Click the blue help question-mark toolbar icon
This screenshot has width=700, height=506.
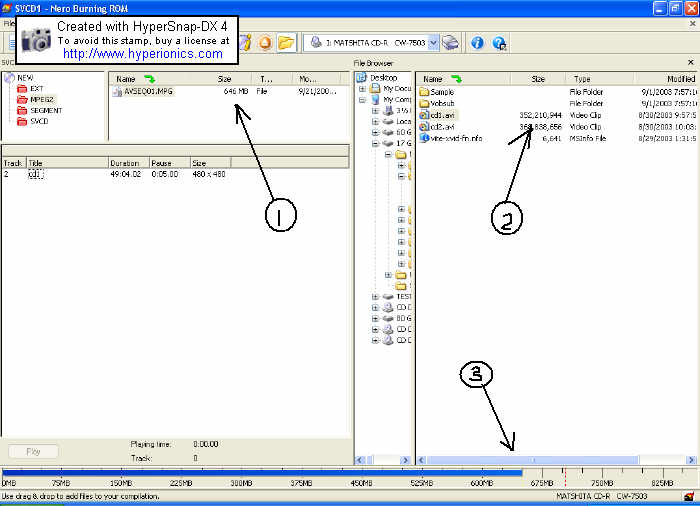499,43
